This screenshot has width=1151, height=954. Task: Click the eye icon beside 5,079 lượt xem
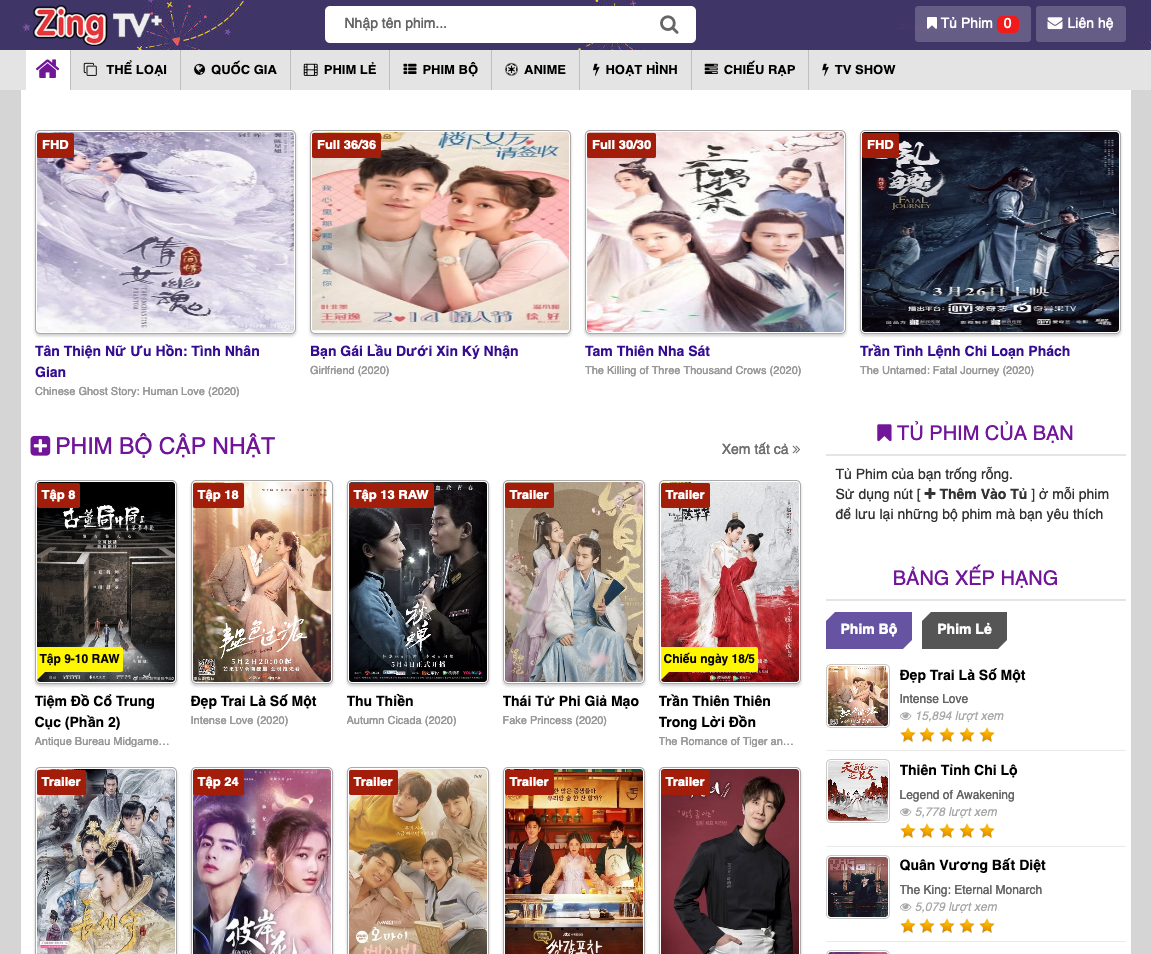click(x=906, y=907)
